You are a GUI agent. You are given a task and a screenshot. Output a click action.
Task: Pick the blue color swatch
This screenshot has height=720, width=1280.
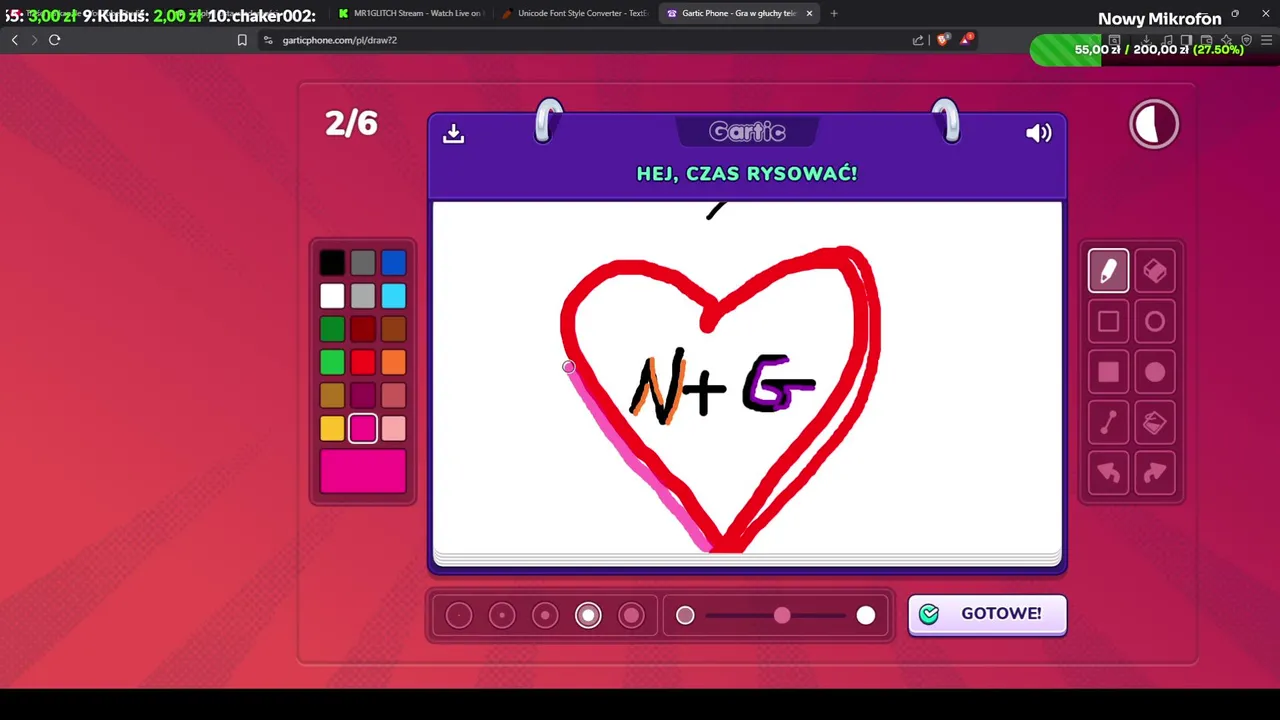tap(394, 263)
